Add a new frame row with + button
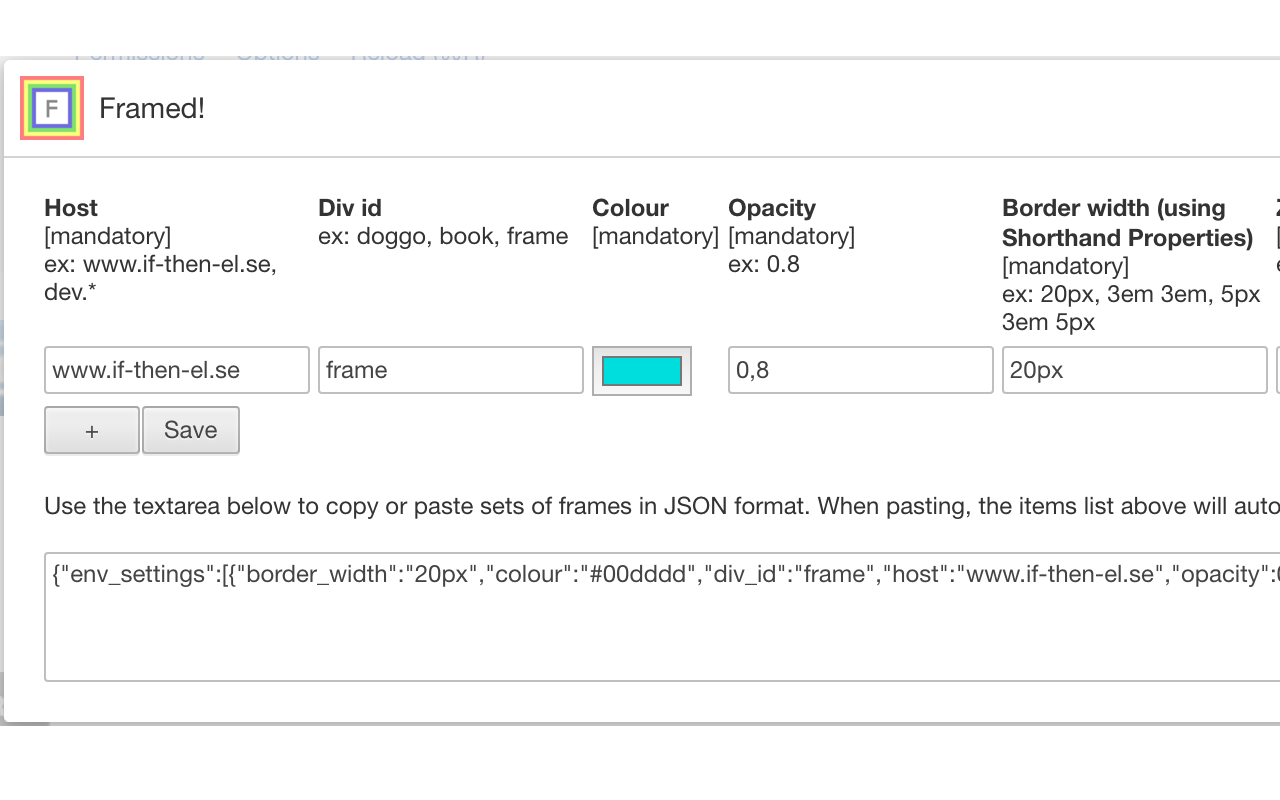The image size is (1280, 800). coord(92,430)
